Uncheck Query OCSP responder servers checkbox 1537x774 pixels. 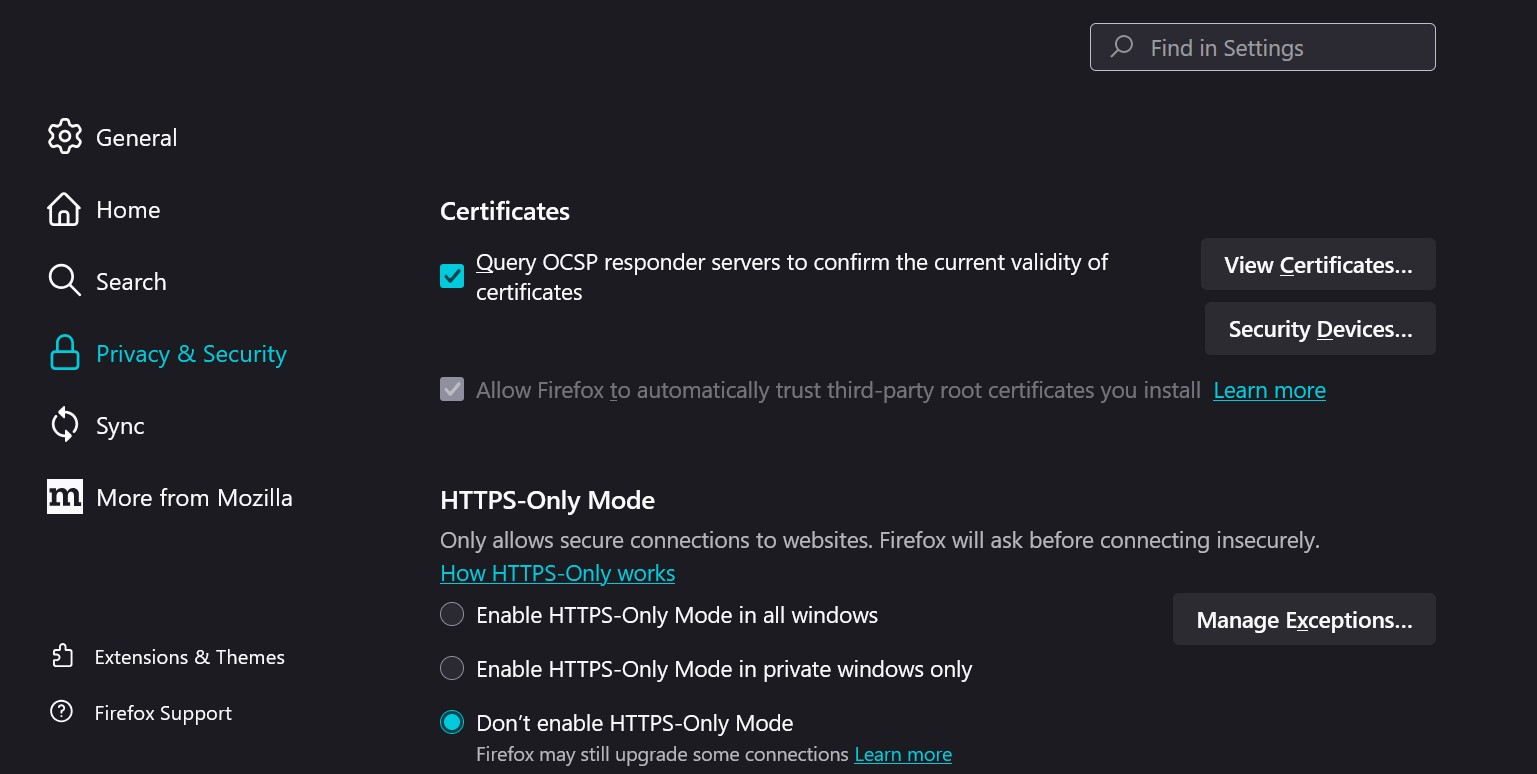pyautogui.click(x=452, y=276)
